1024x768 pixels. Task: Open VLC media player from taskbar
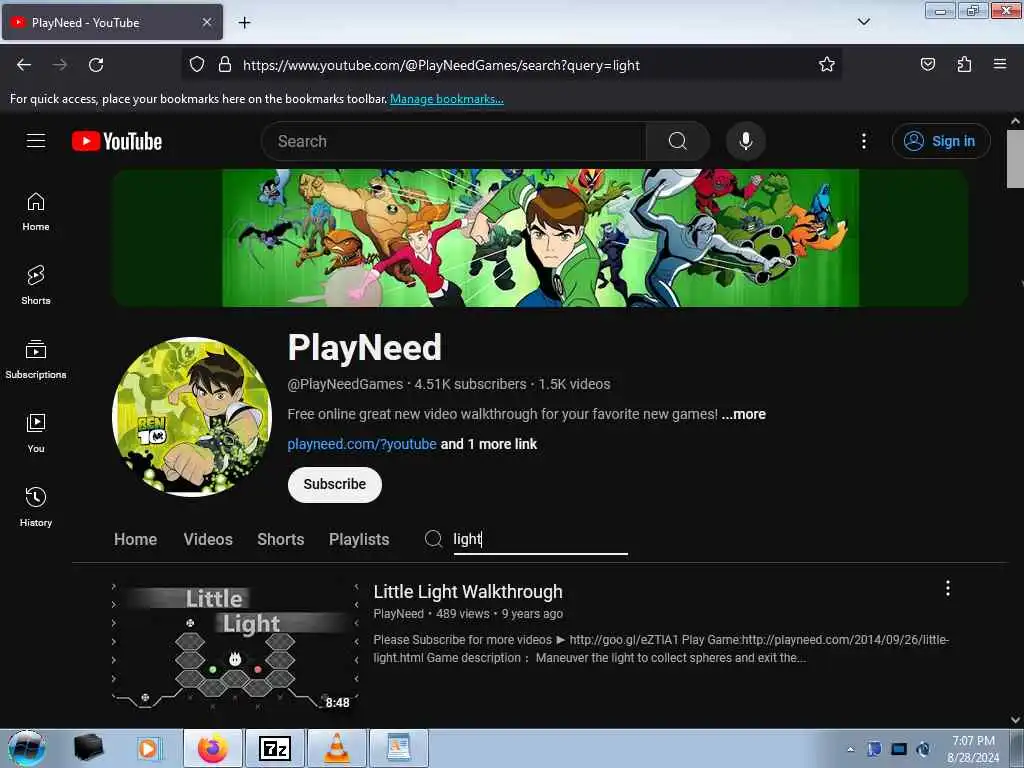point(336,748)
